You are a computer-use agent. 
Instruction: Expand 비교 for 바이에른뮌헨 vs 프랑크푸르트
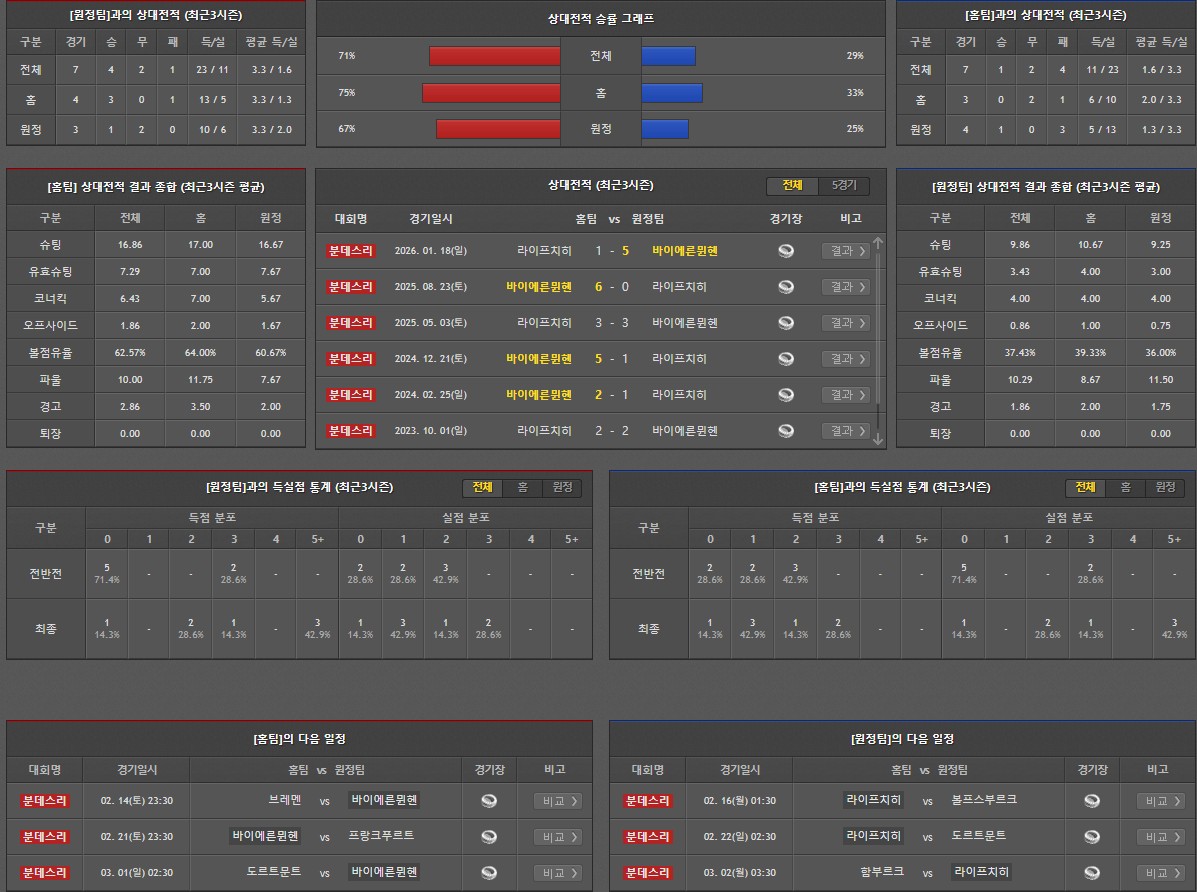(557, 837)
